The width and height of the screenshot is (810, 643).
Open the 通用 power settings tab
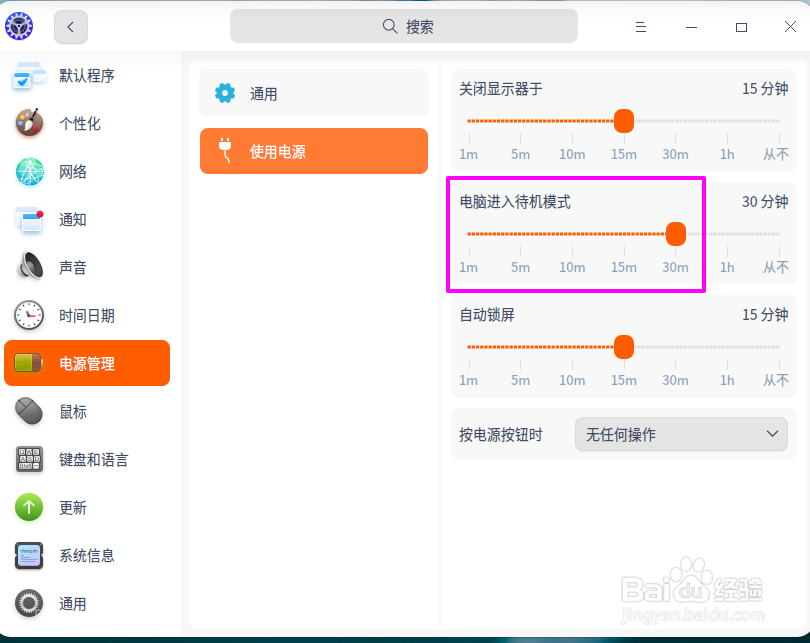pos(314,93)
